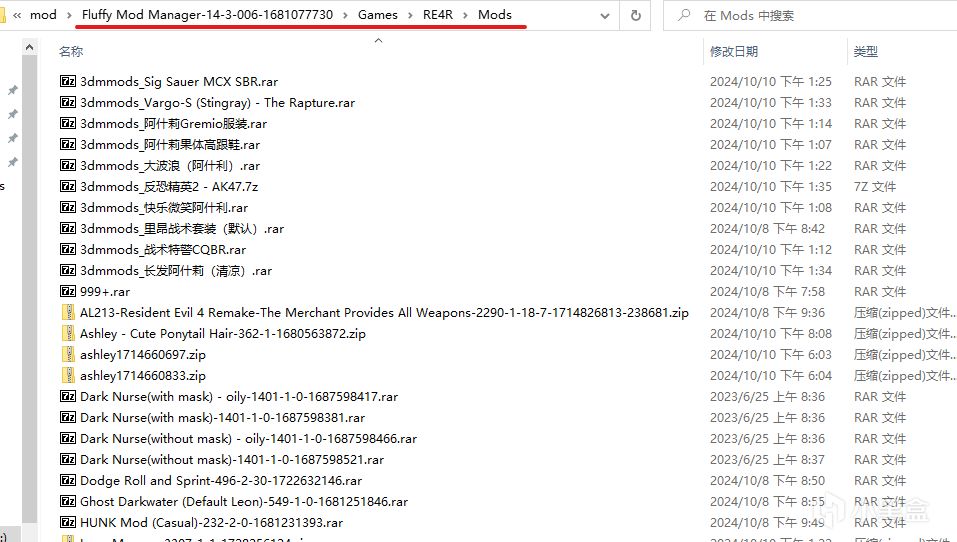Click Mods breadcrumb segment
The width and height of the screenshot is (957, 542).
[495, 15]
